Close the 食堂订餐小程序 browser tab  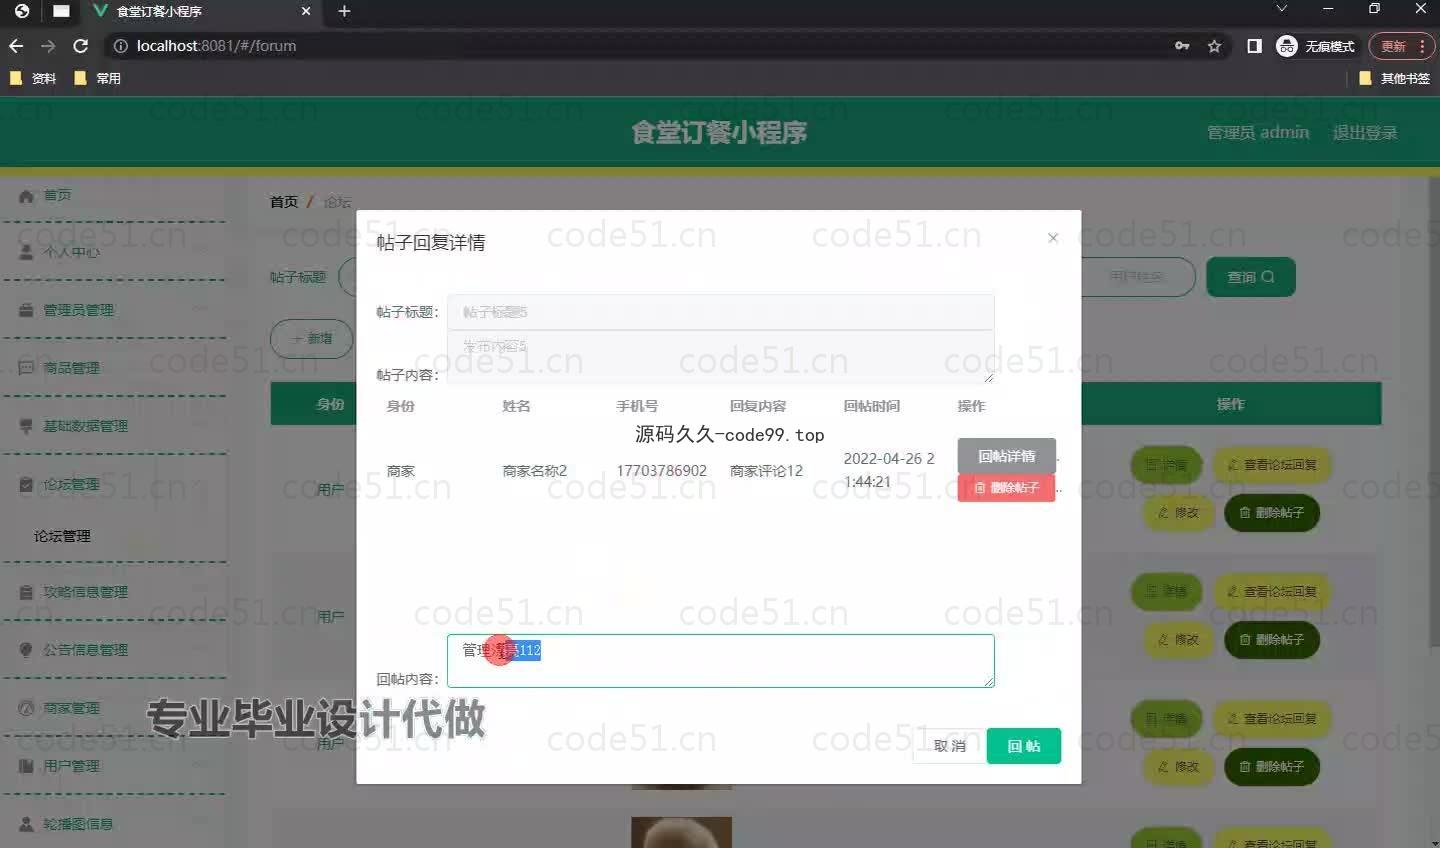point(306,11)
